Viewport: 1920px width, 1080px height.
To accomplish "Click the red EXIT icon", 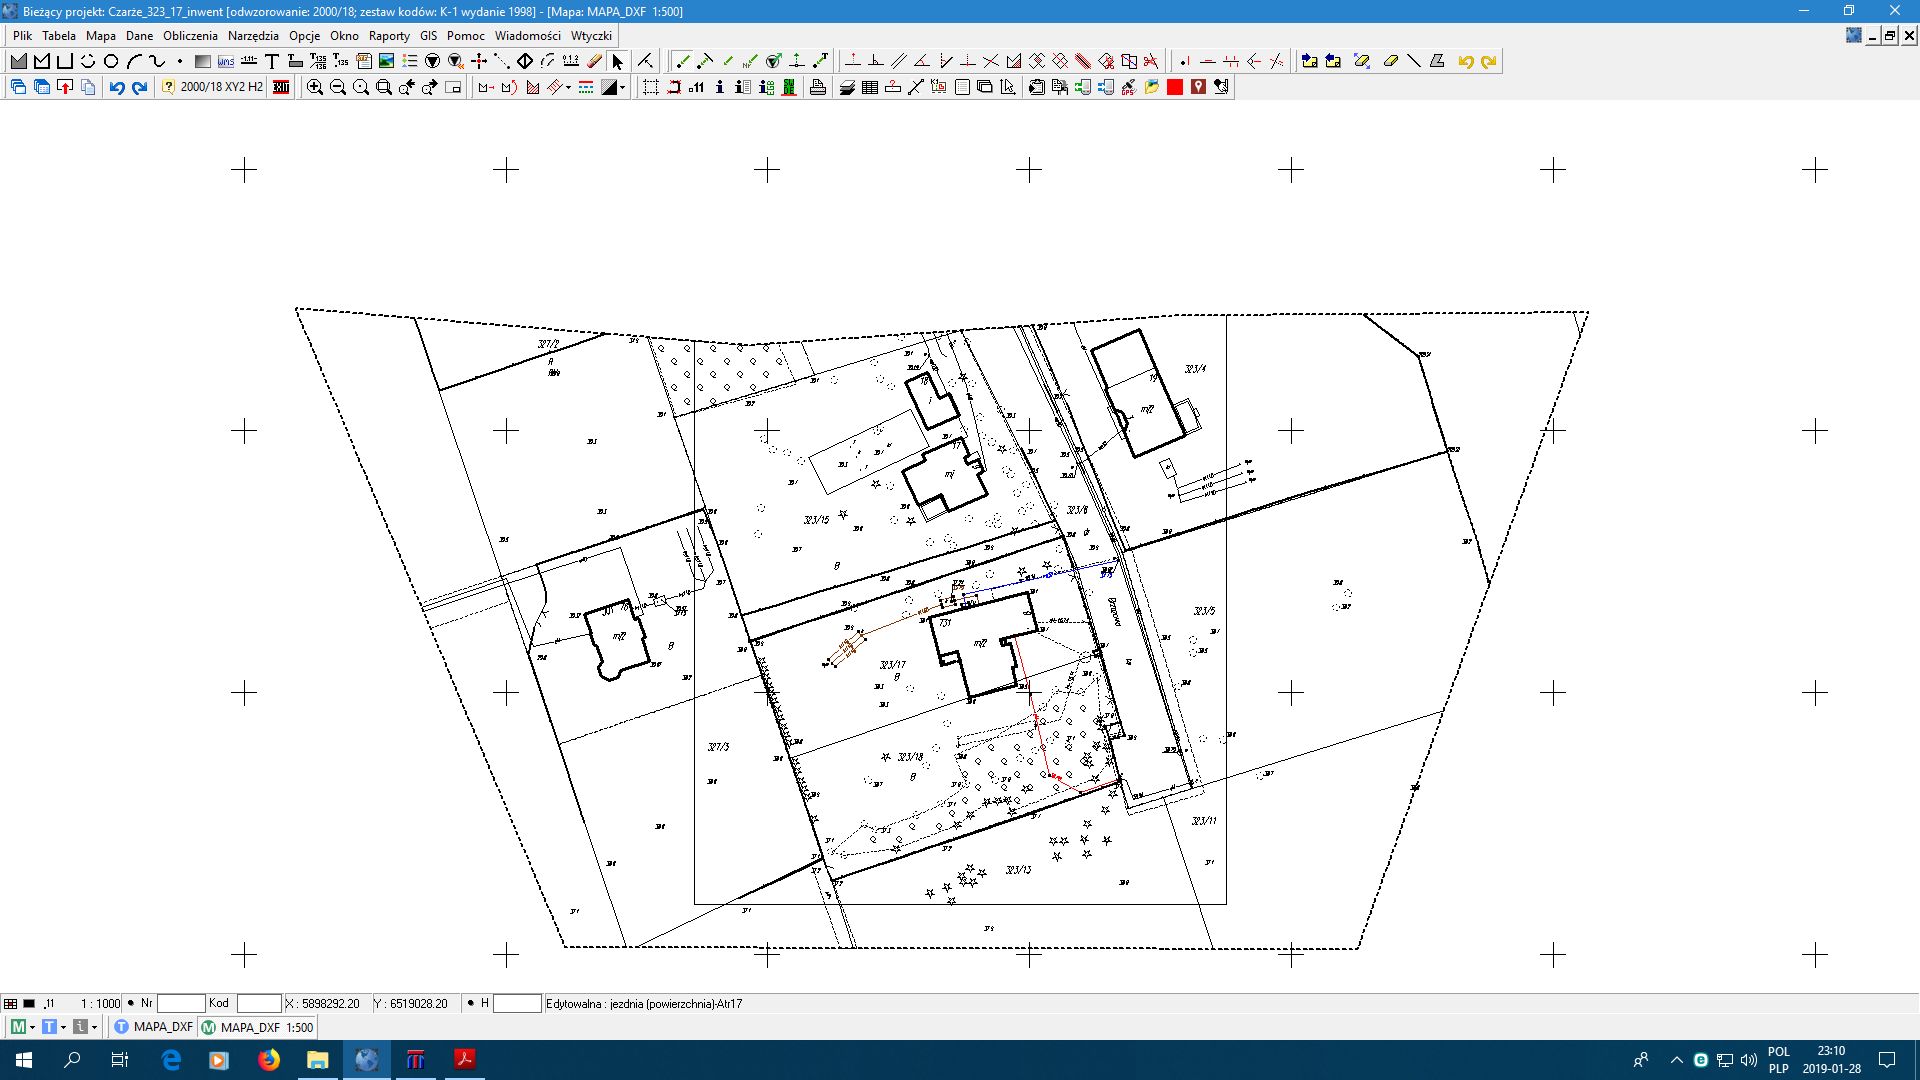I will point(281,87).
